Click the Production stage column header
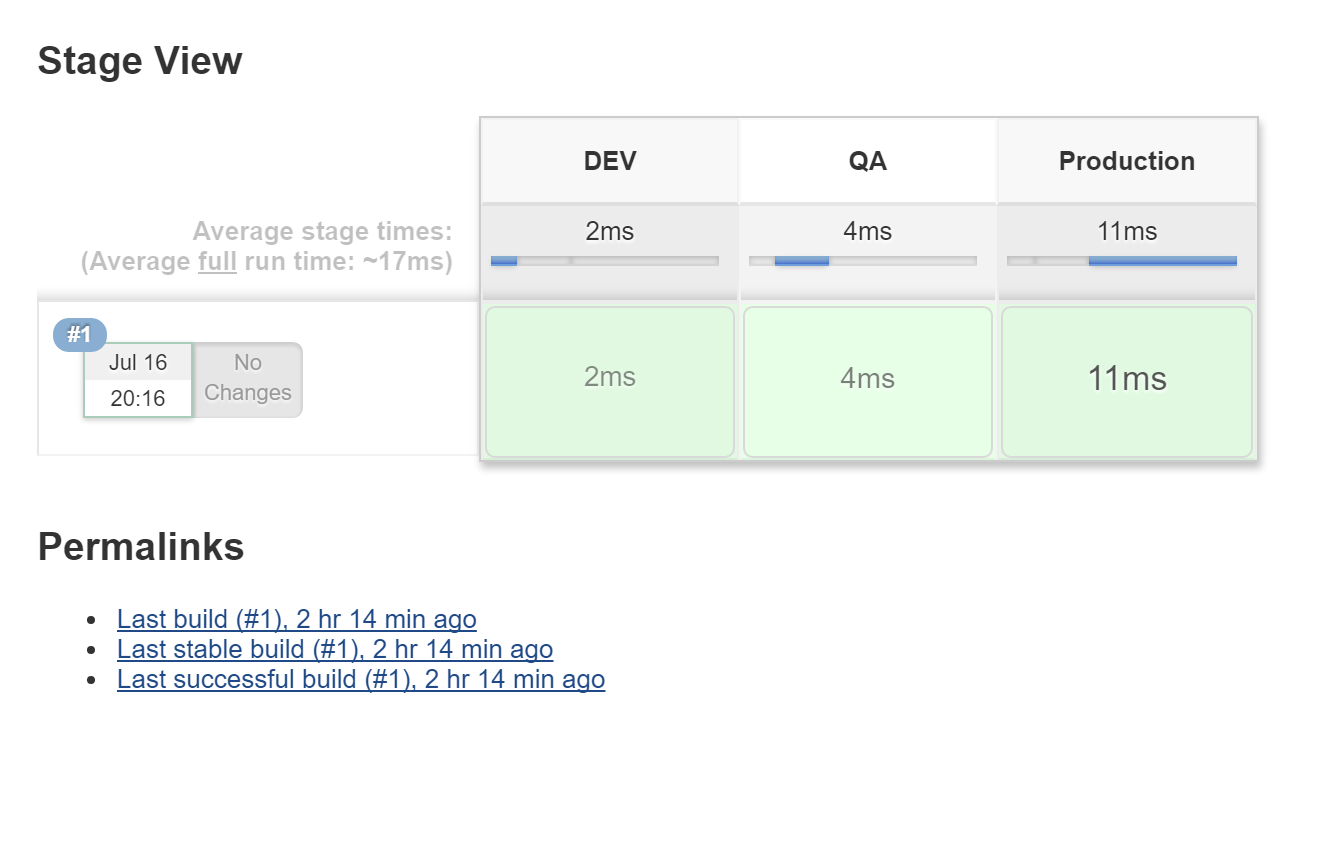This screenshot has height=865, width=1338. pos(1126,161)
